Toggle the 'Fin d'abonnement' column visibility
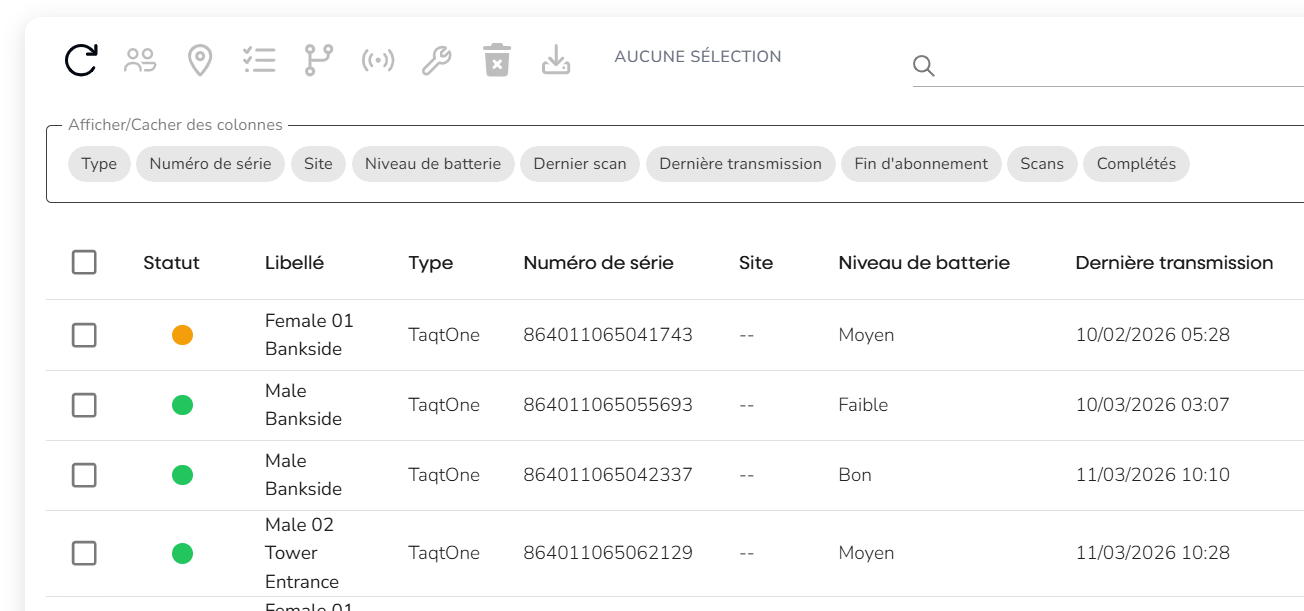 [920, 163]
